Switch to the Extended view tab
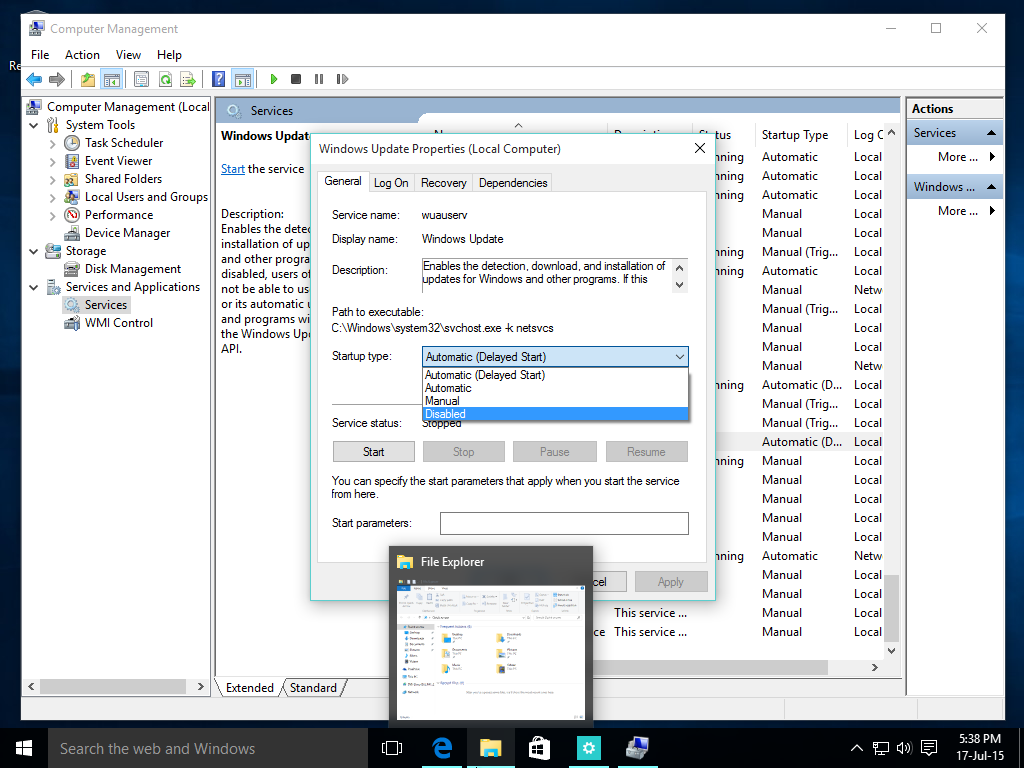The height and width of the screenshot is (768, 1024). 249,688
